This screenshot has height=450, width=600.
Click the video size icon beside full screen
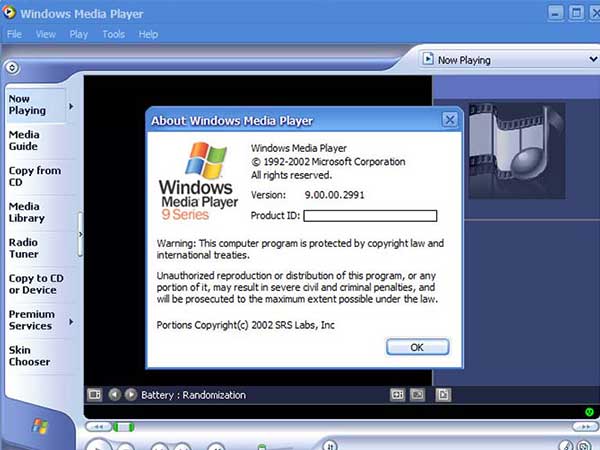[x=417, y=395]
